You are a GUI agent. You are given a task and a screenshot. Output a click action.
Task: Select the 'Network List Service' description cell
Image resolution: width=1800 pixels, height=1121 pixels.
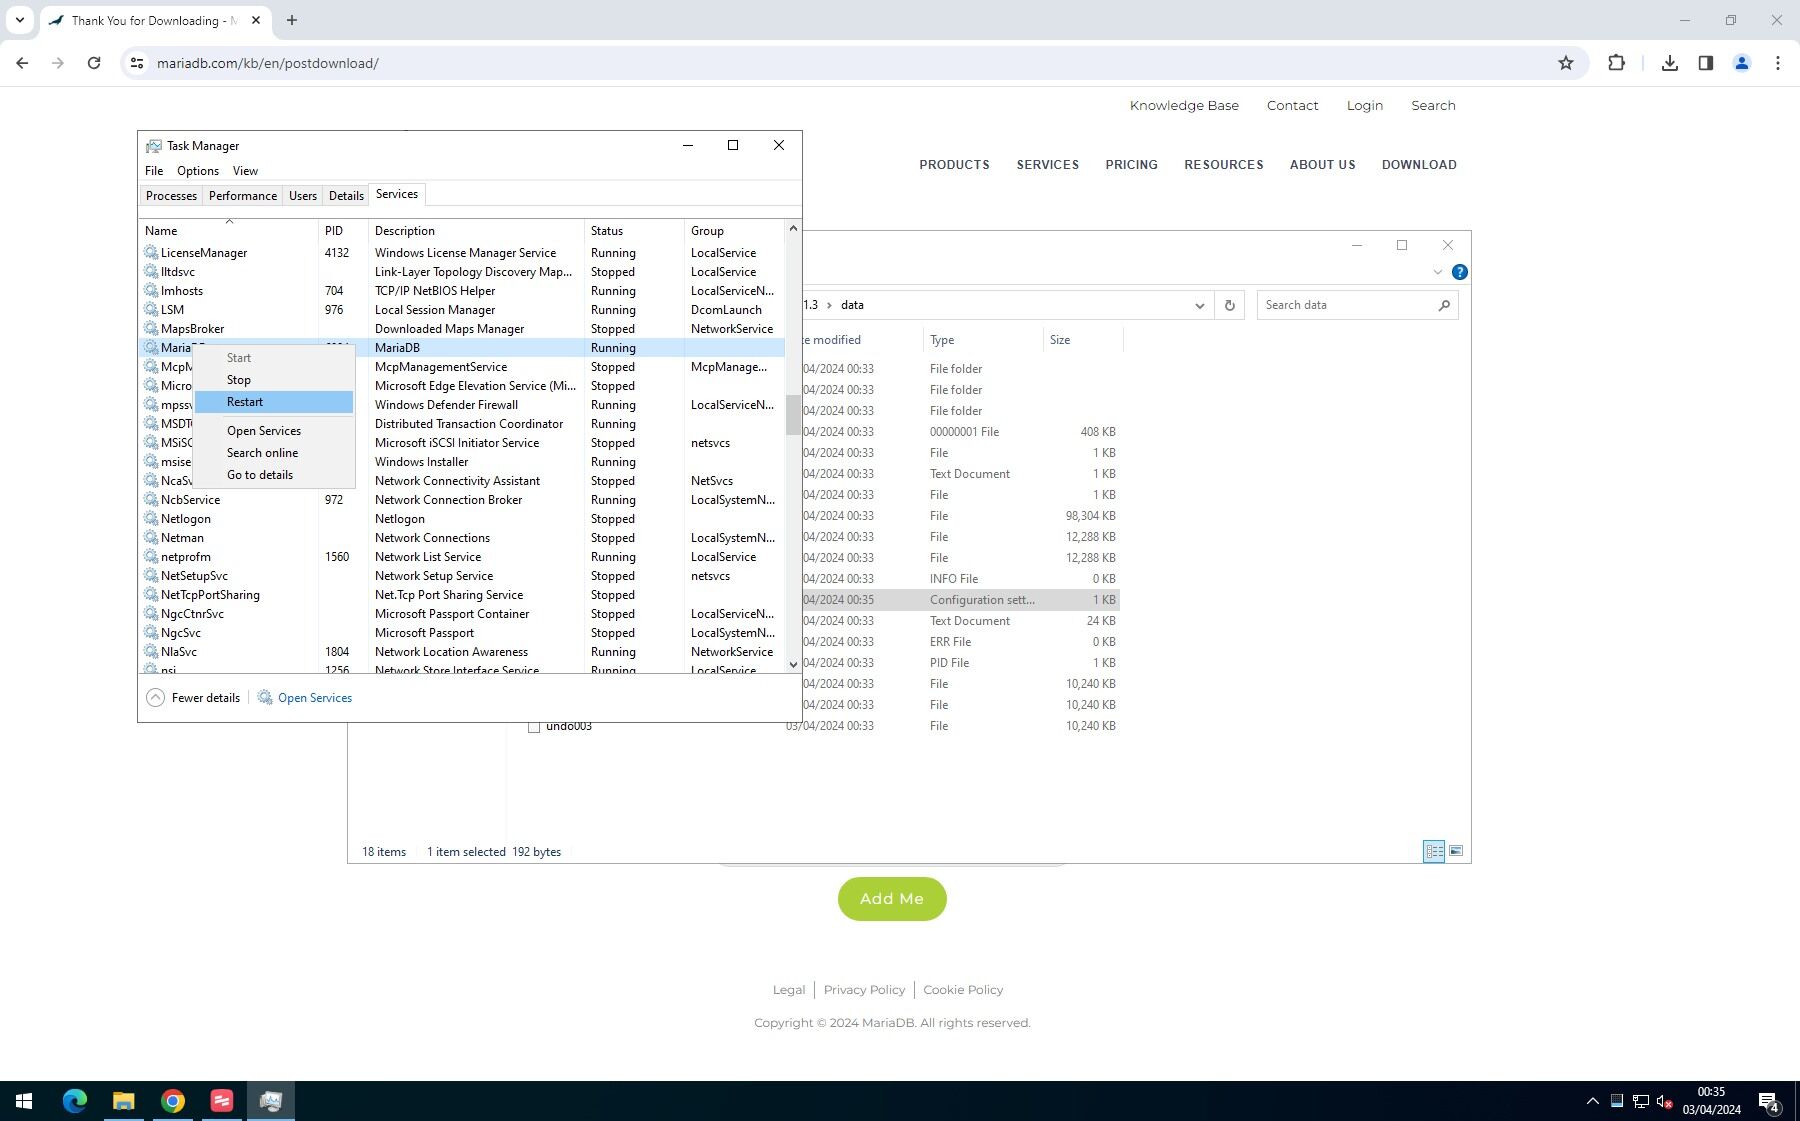(476, 557)
